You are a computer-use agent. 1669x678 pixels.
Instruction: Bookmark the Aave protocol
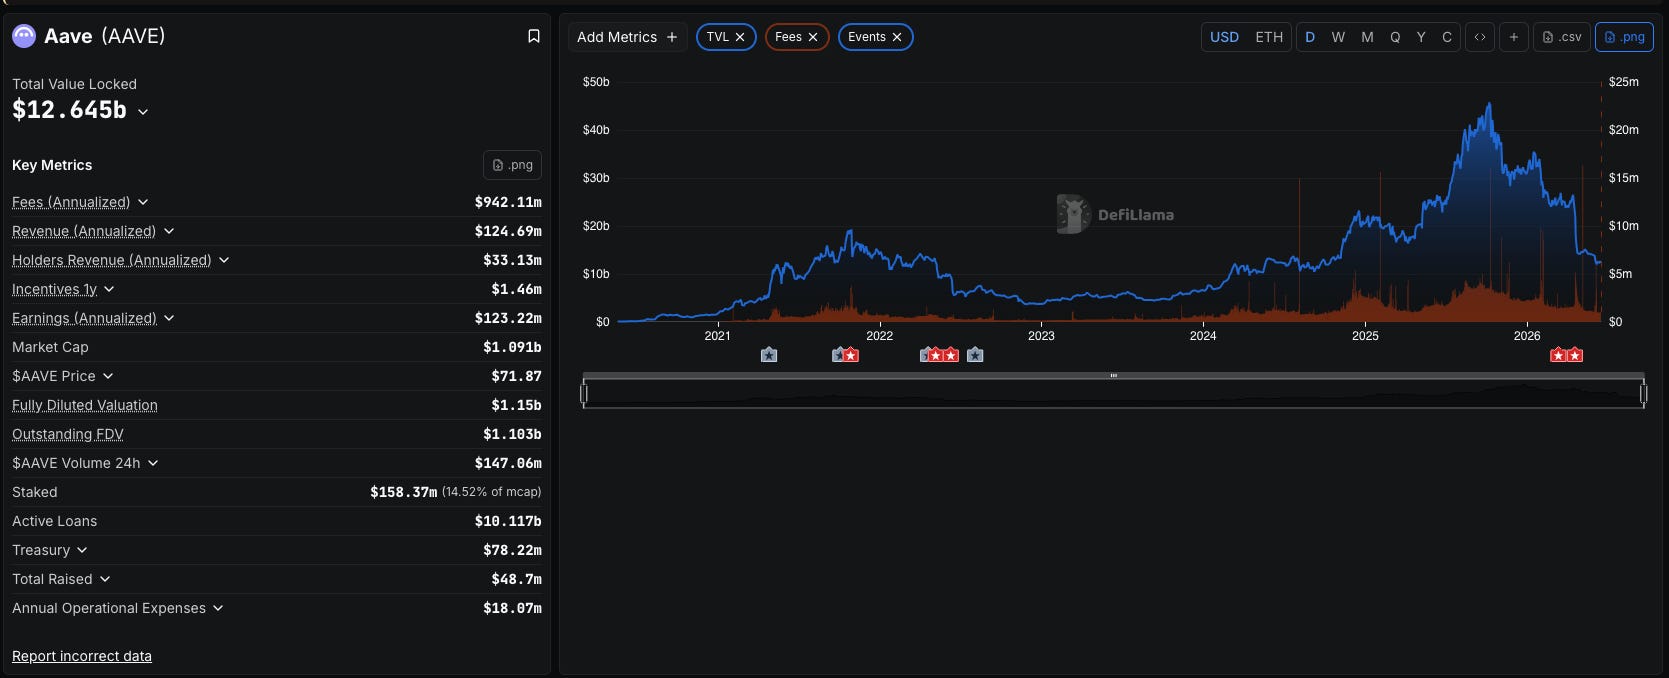coord(534,36)
